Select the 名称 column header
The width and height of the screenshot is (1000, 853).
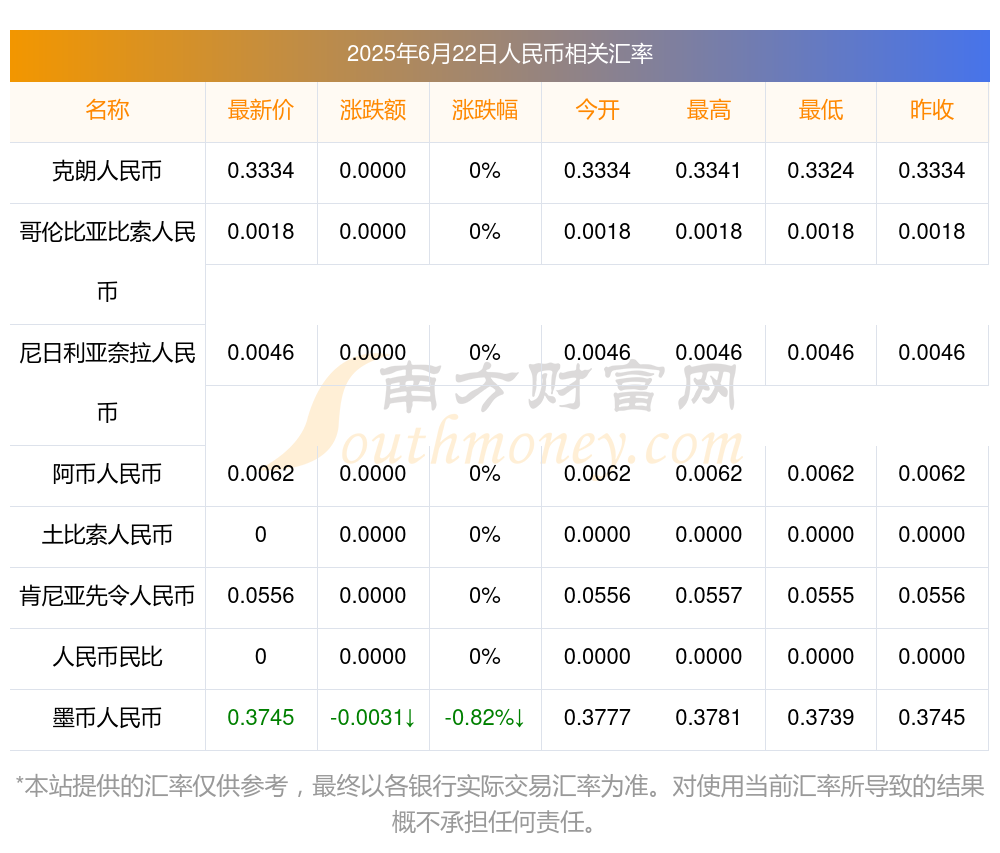click(x=107, y=110)
